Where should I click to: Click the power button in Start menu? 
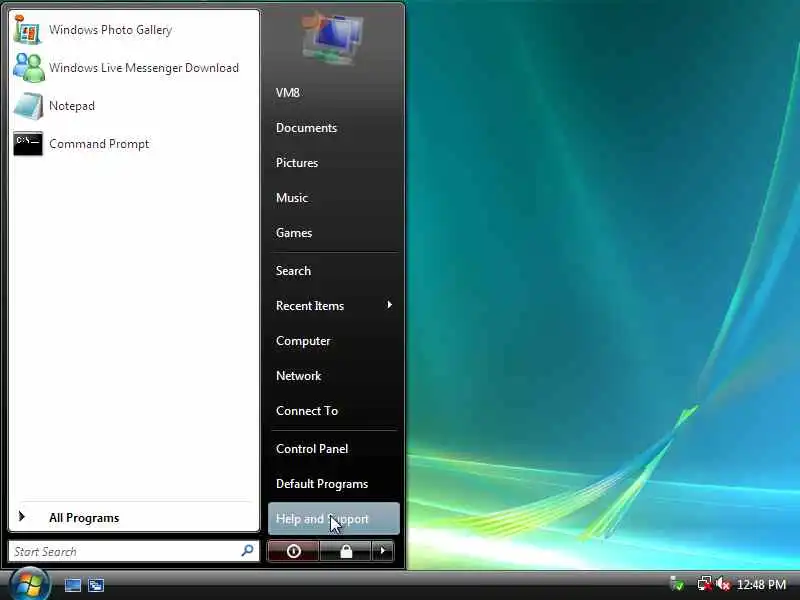293,551
